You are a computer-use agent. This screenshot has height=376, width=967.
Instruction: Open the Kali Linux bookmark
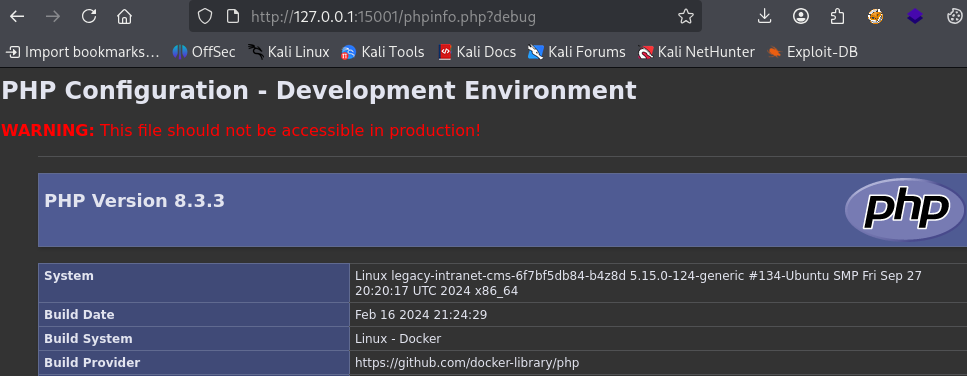click(289, 52)
